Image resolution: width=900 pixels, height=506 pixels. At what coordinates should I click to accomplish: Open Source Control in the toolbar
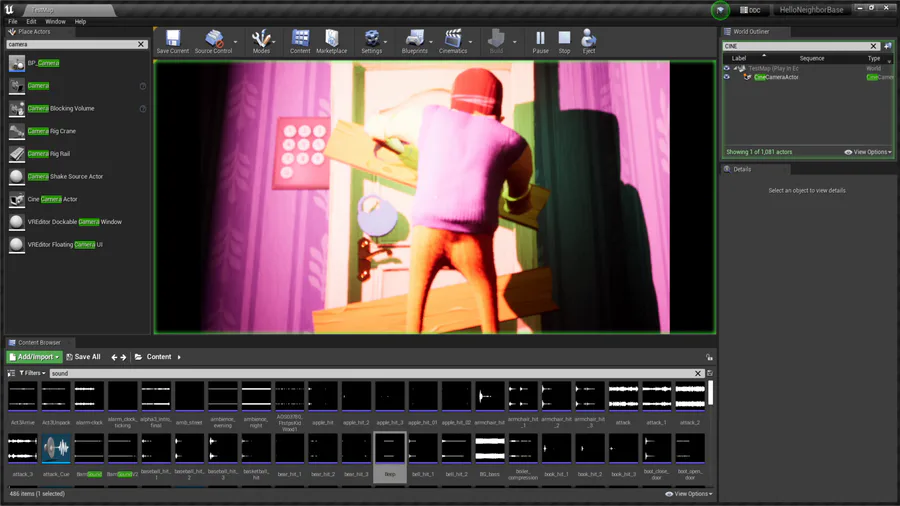(x=213, y=41)
